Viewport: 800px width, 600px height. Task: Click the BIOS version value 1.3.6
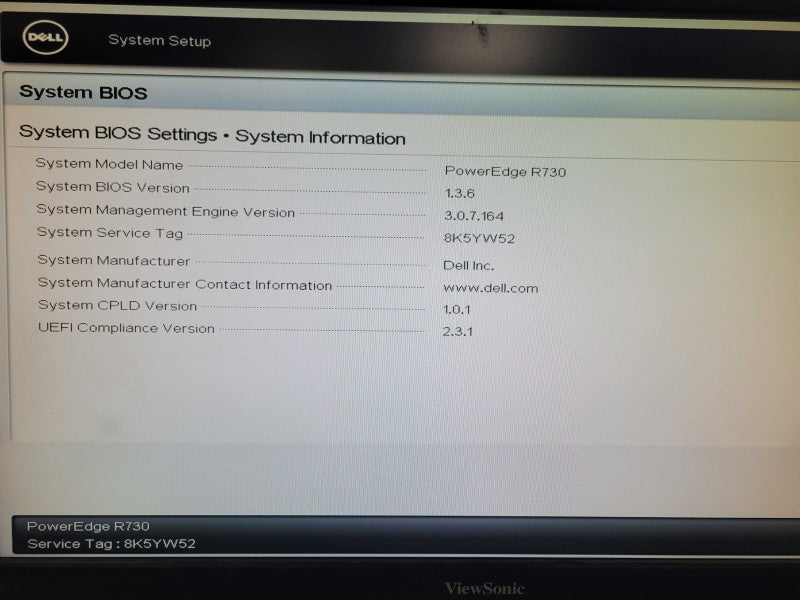(x=459, y=193)
